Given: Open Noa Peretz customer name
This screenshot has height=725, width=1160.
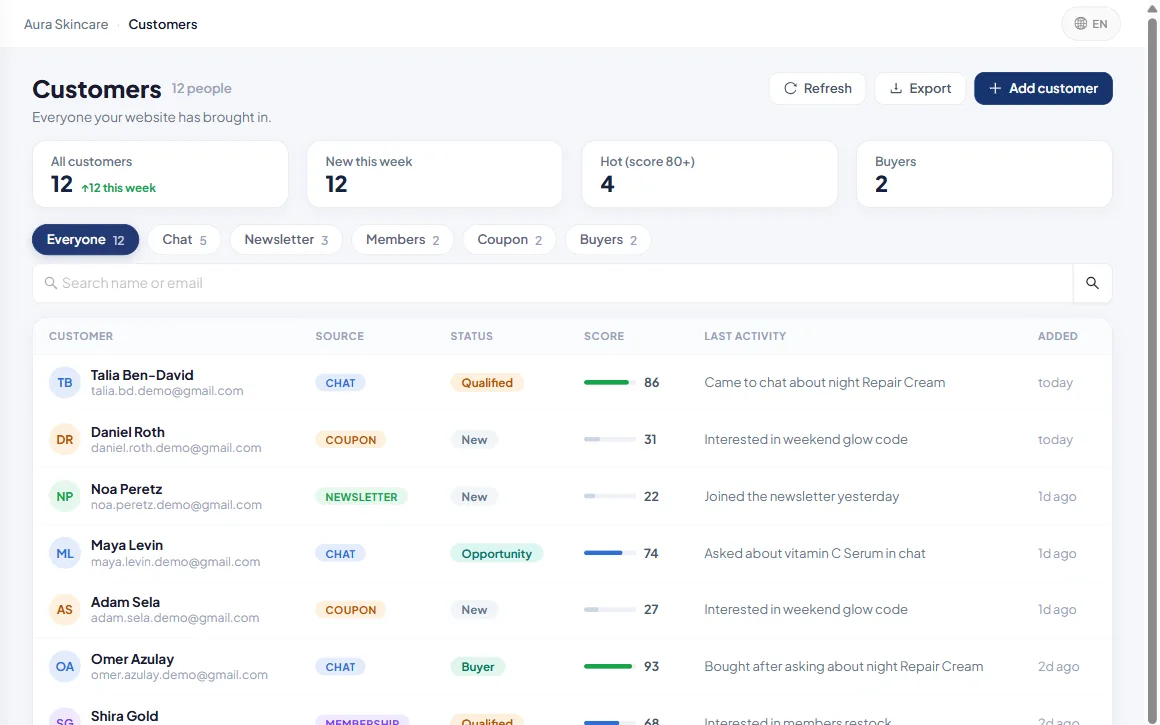Looking at the screenshot, I should tap(127, 489).
